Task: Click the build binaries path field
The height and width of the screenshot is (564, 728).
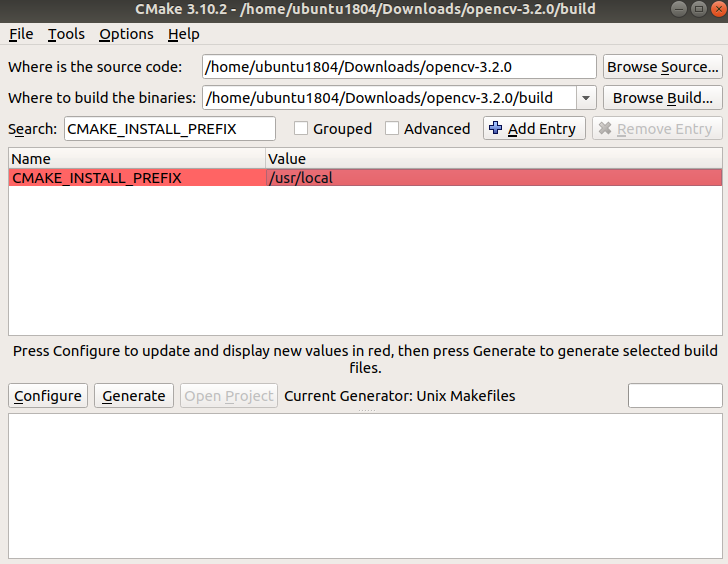Action: [x=389, y=98]
